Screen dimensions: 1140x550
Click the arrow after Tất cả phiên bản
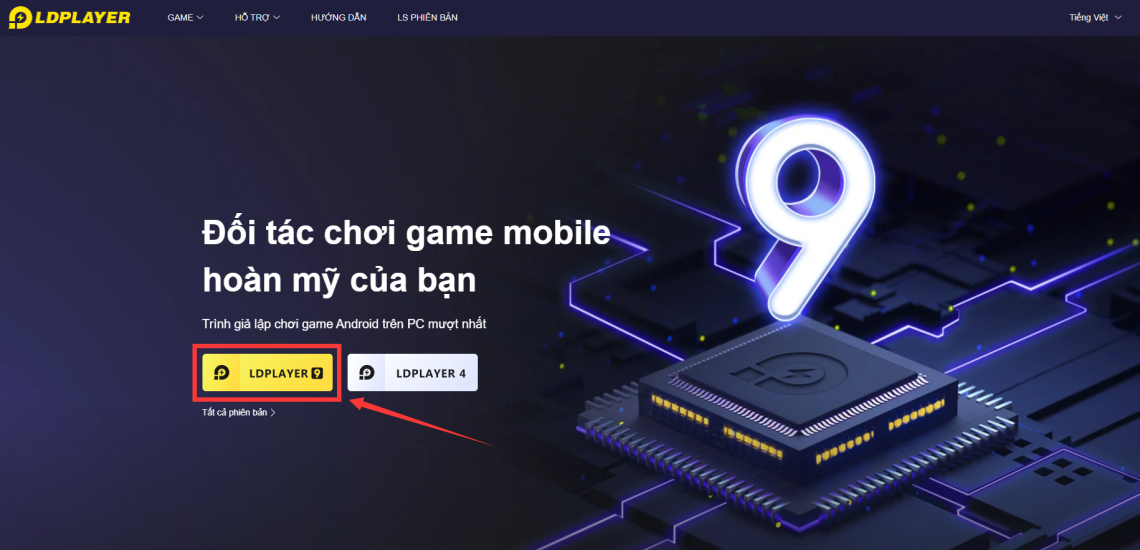[273, 412]
